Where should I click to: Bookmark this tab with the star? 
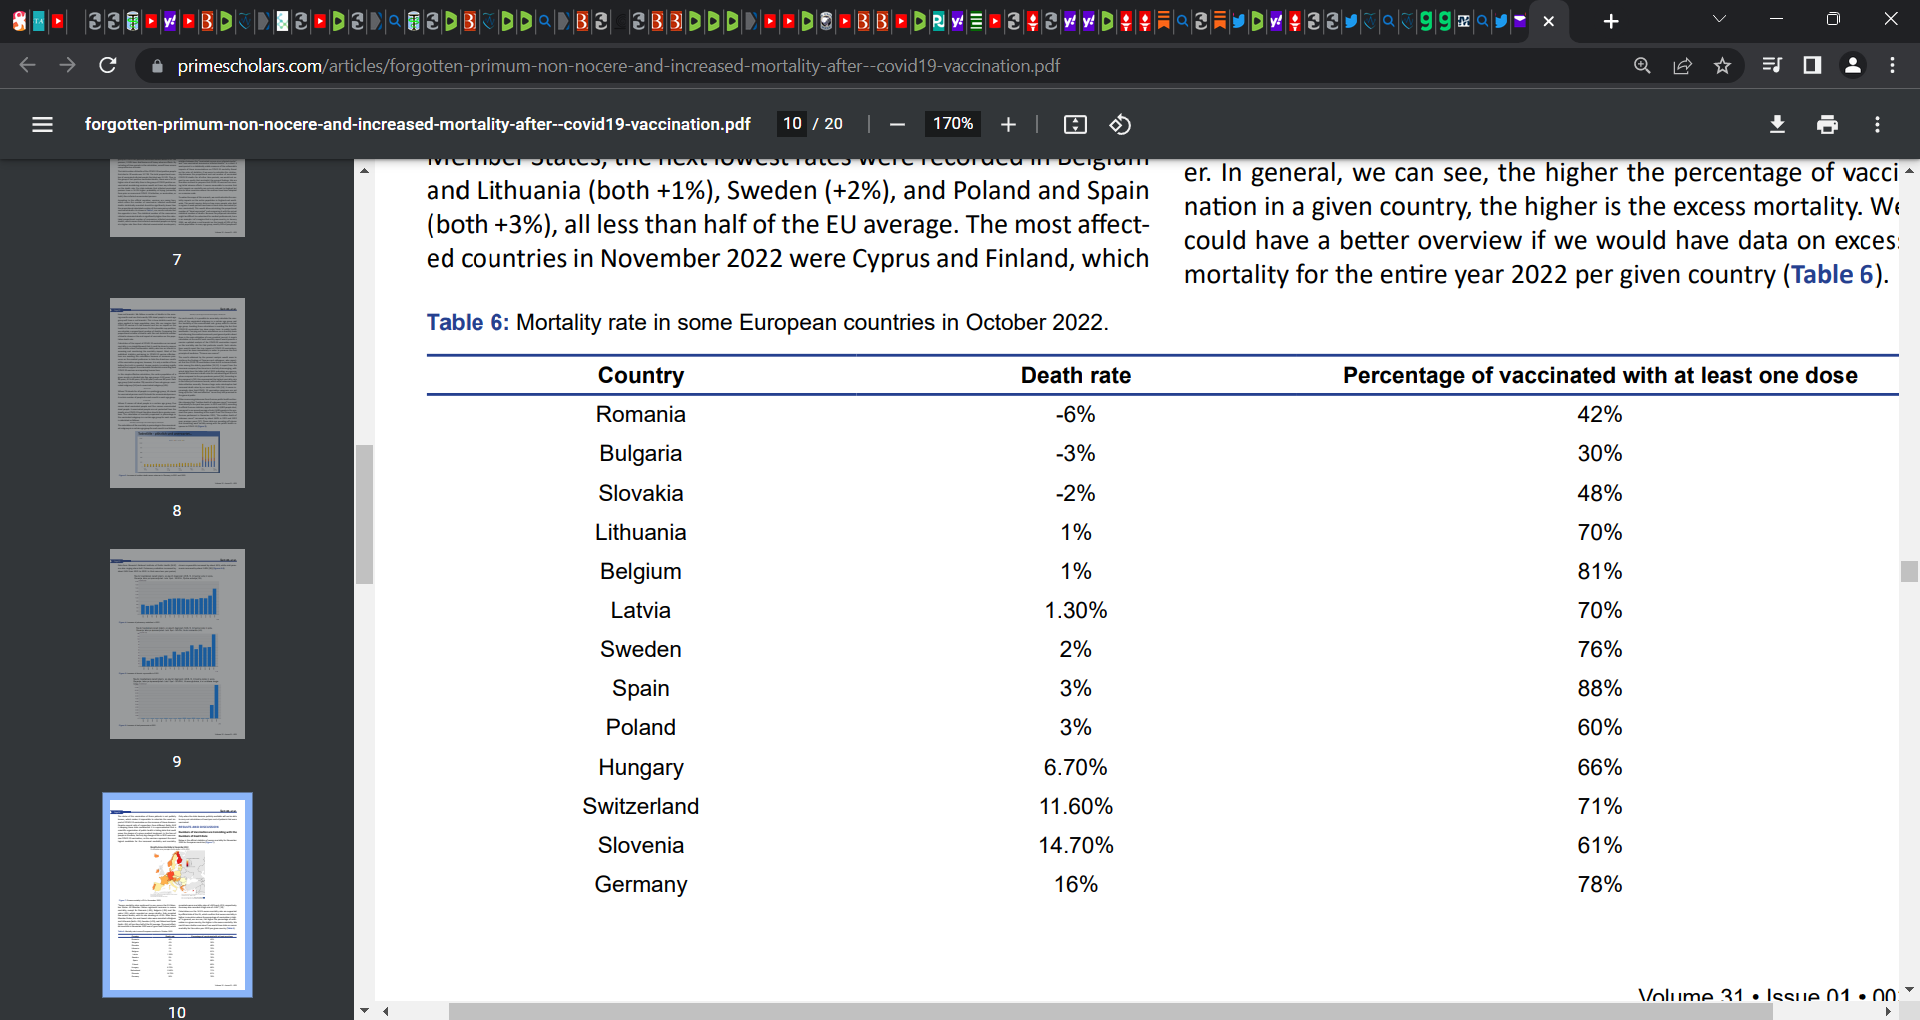tap(1722, 65)
